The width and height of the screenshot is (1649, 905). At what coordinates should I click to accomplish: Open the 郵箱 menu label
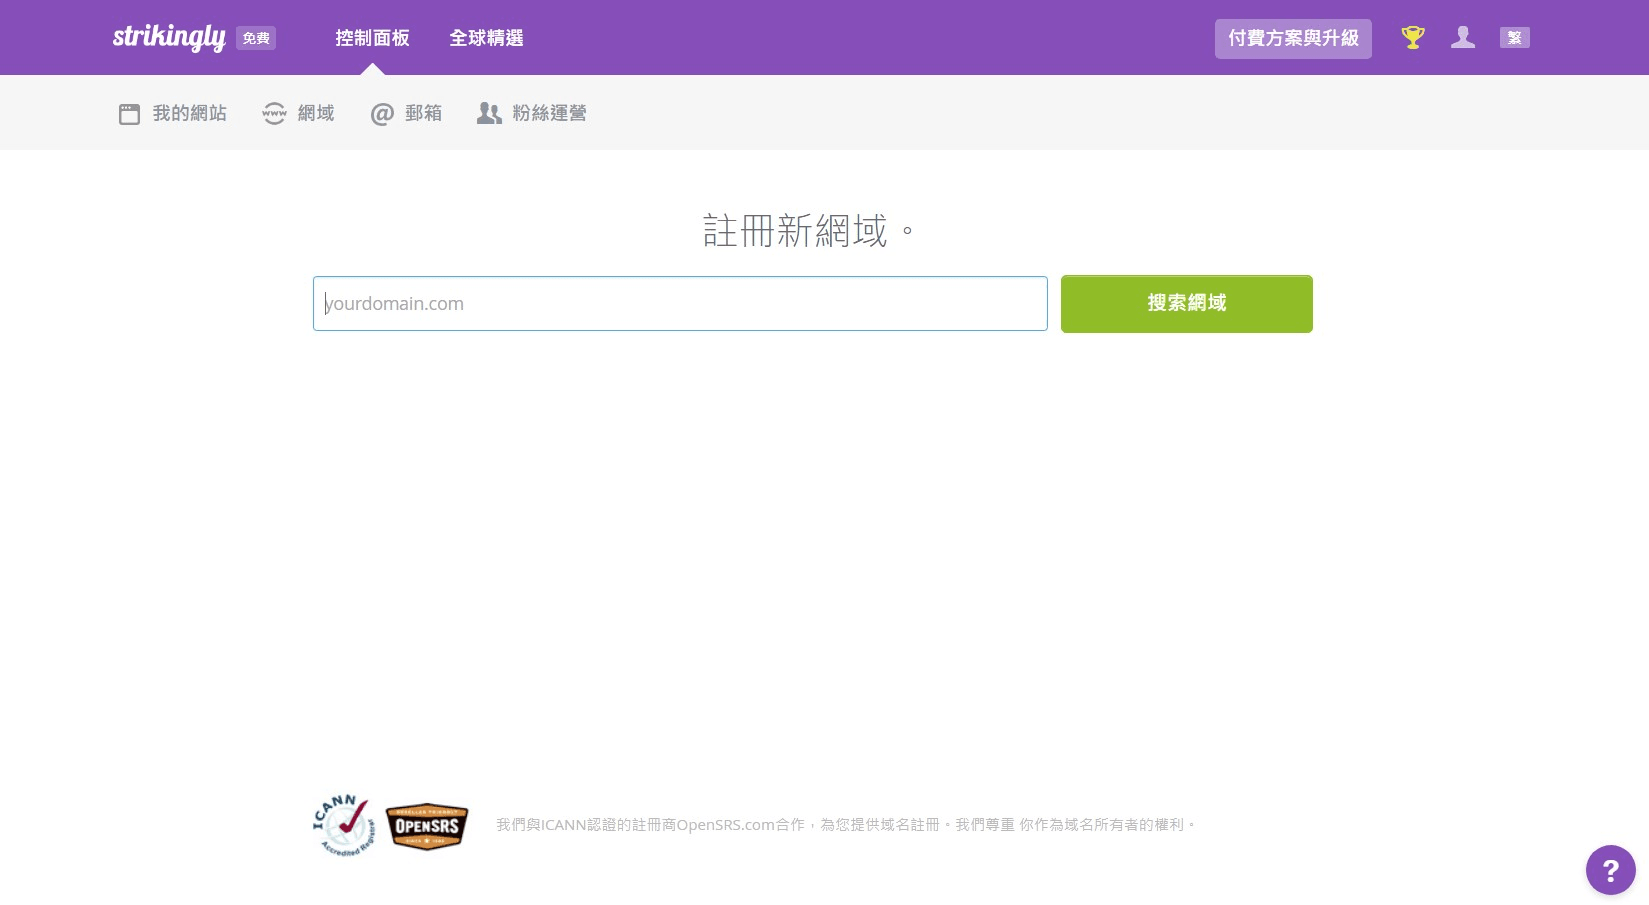[x=423, y=114]
